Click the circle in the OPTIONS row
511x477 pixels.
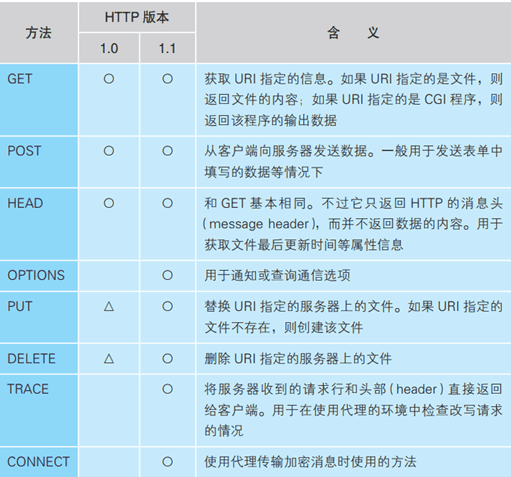click(167, 275)
